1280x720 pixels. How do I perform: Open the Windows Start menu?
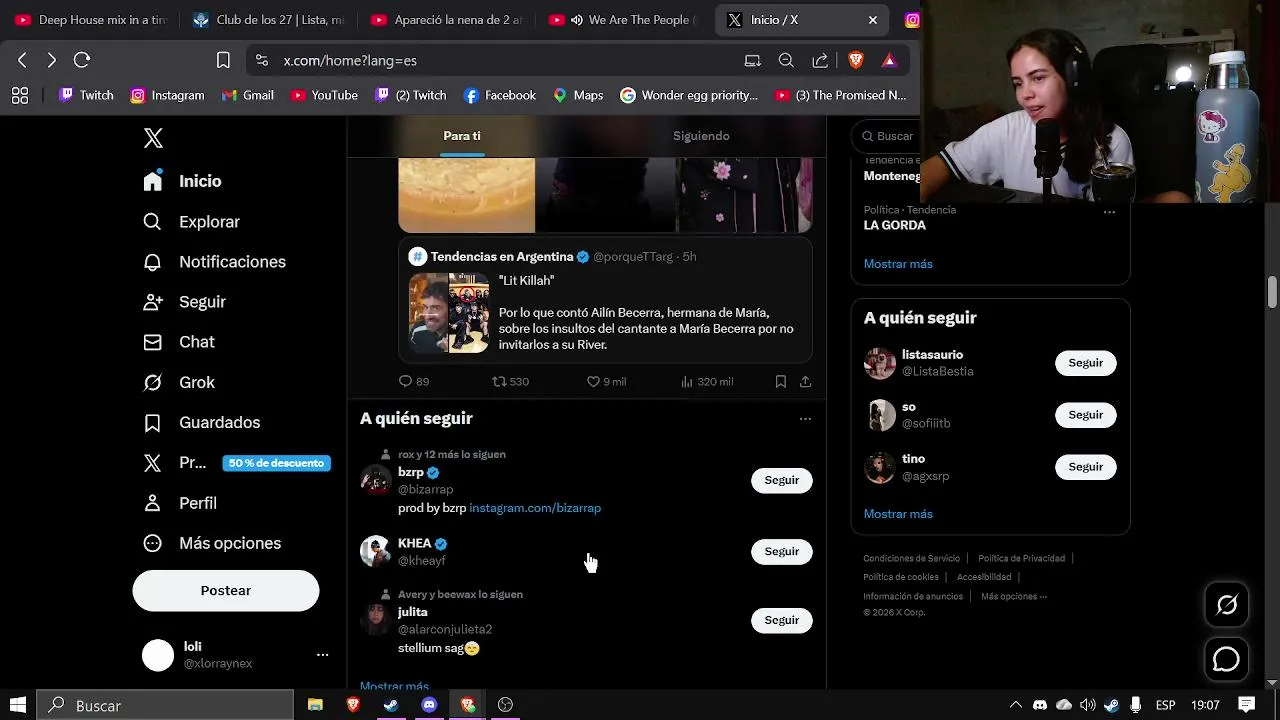(x=18, y=705)
